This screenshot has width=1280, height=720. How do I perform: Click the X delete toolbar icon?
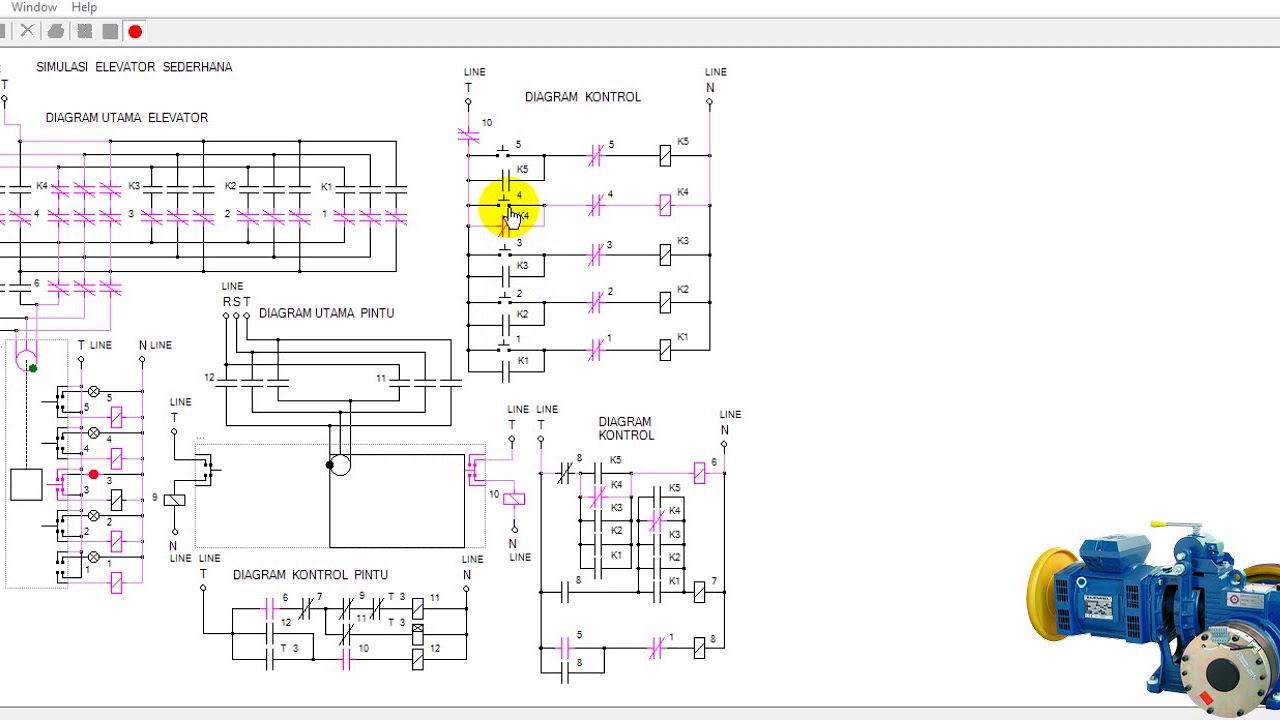pos(27,31)
